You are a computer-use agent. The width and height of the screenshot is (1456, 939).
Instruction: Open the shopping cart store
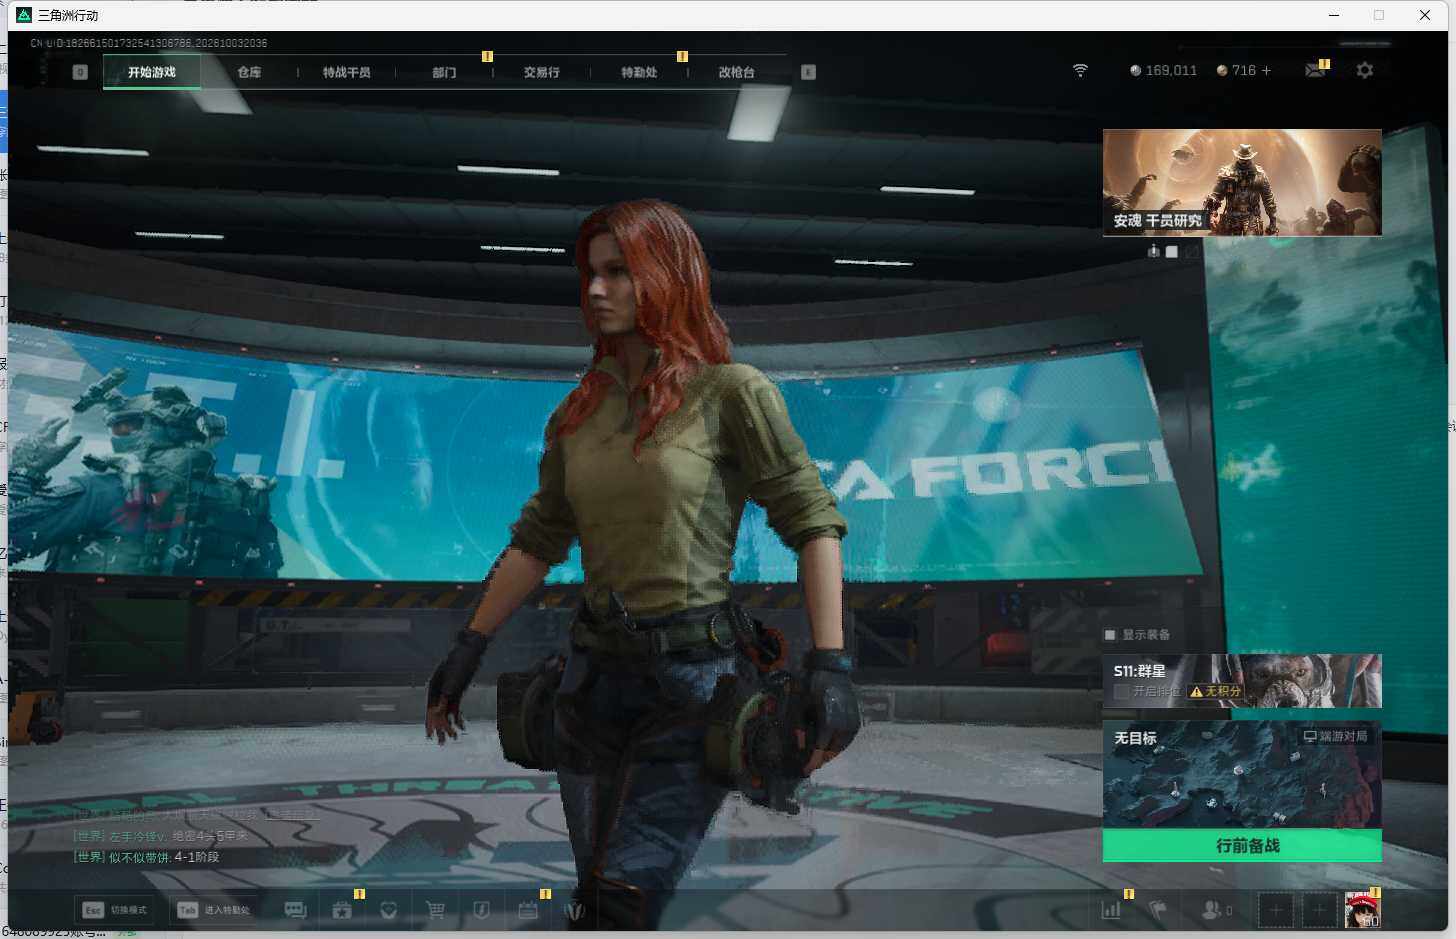[x=435, y=910]
